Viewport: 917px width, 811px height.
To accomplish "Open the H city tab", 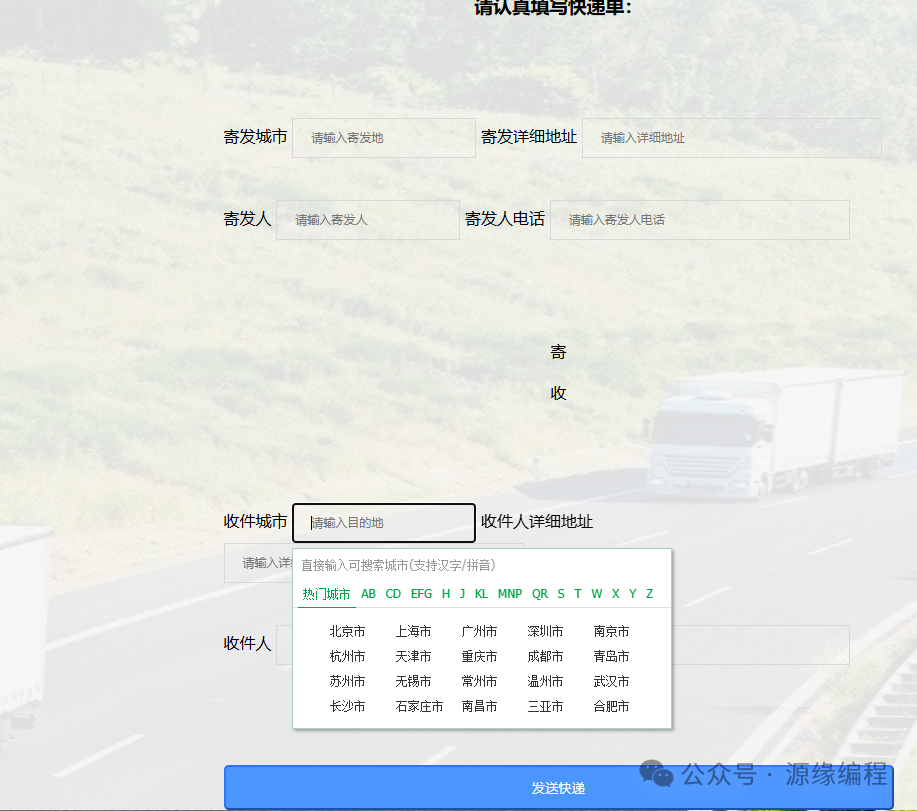I will click(446, 594).
